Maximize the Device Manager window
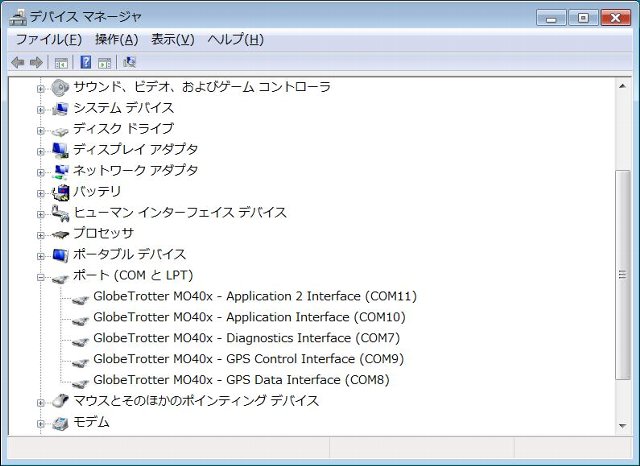 click(x=583, y=18)
